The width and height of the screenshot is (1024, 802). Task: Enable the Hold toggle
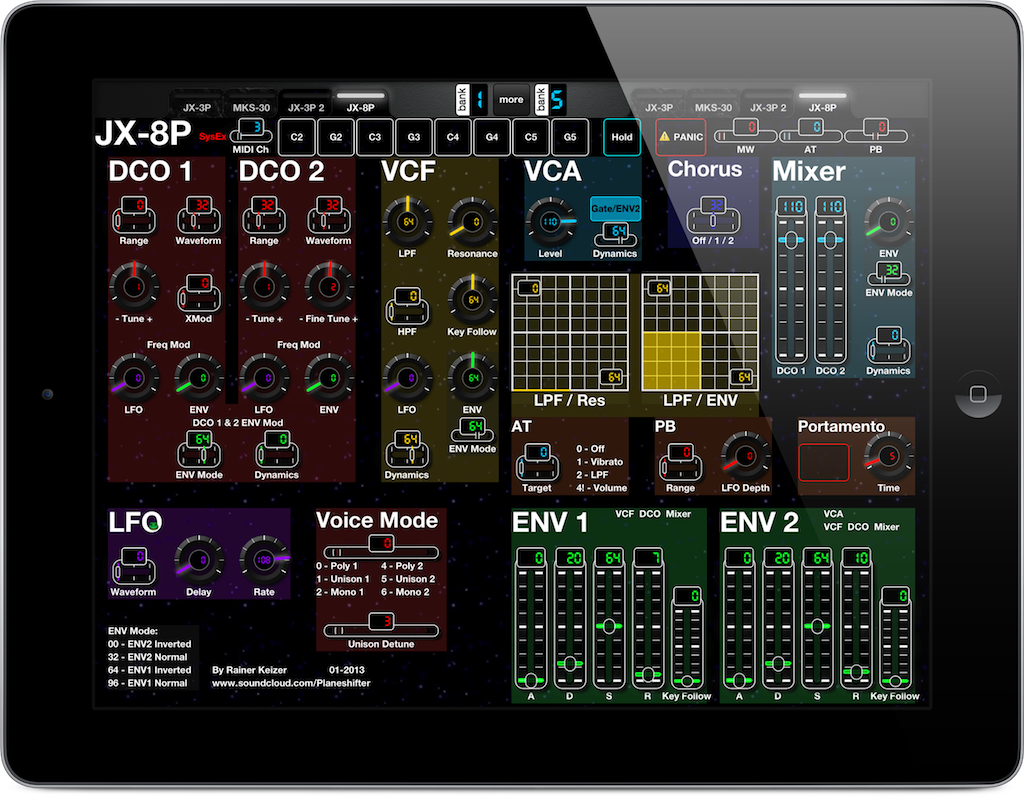point(621,137)
